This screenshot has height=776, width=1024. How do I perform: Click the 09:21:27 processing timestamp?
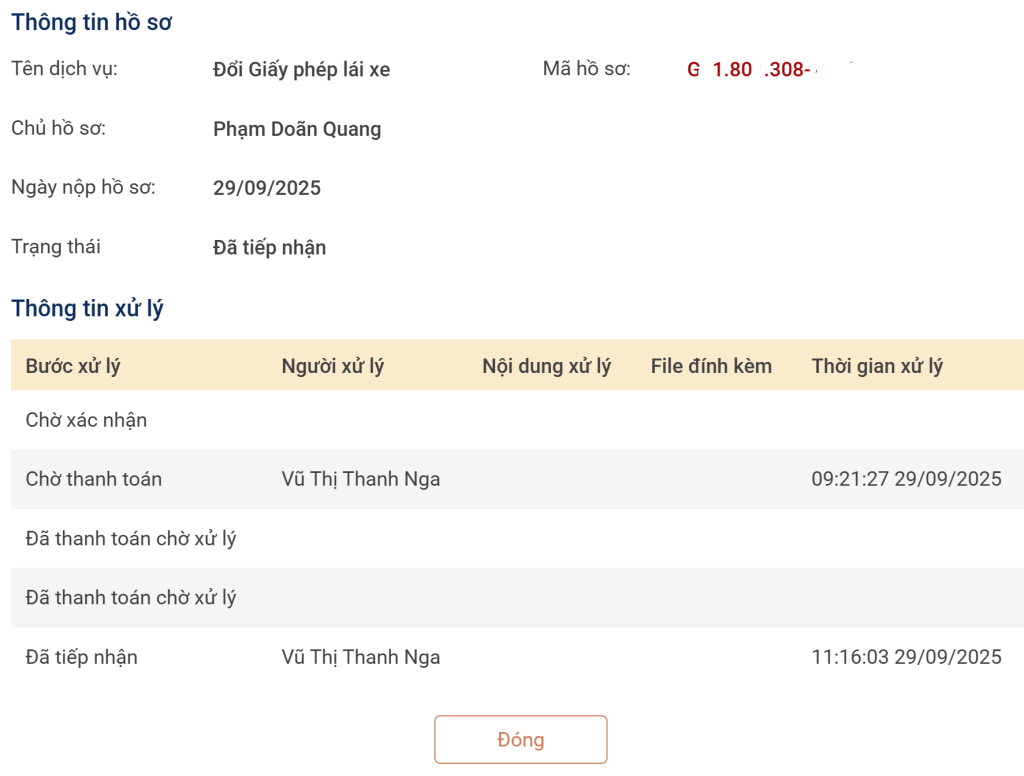[906, 479]
